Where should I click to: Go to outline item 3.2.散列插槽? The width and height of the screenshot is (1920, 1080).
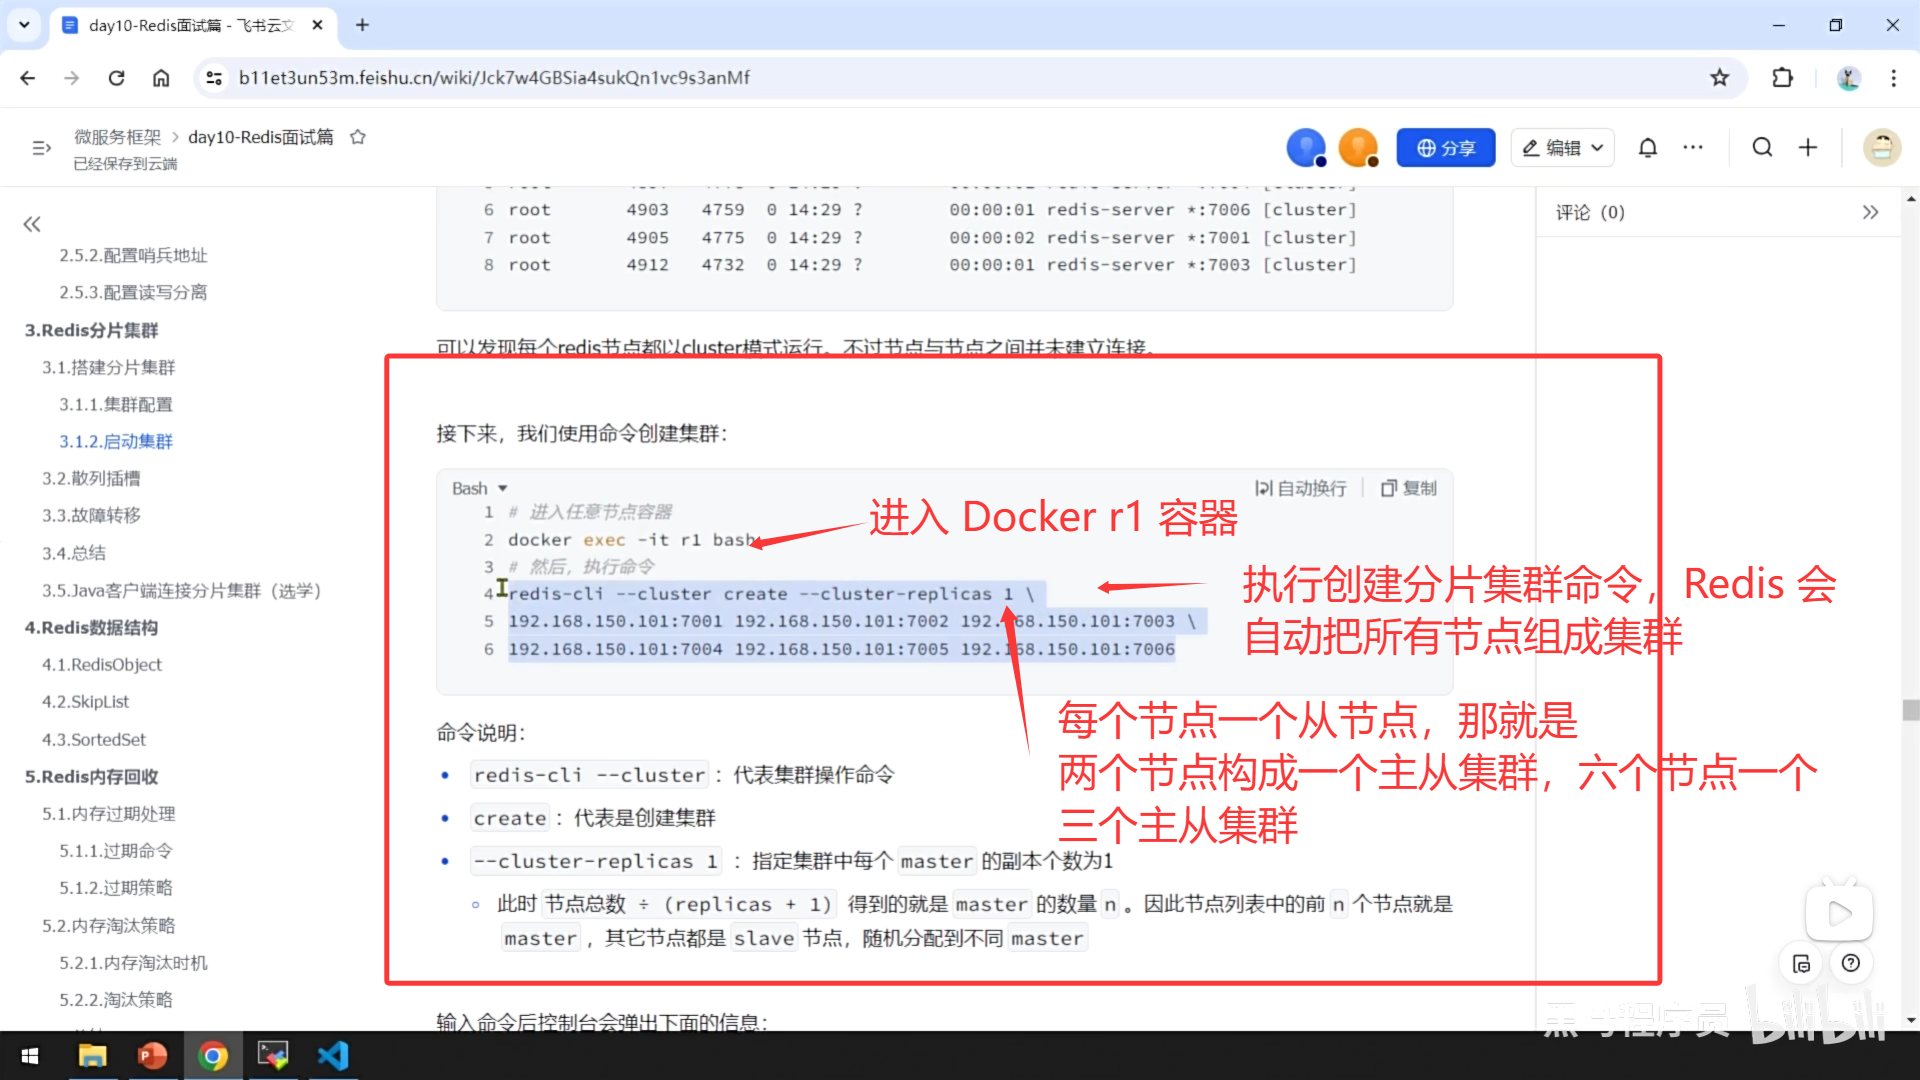coord(91,478)
